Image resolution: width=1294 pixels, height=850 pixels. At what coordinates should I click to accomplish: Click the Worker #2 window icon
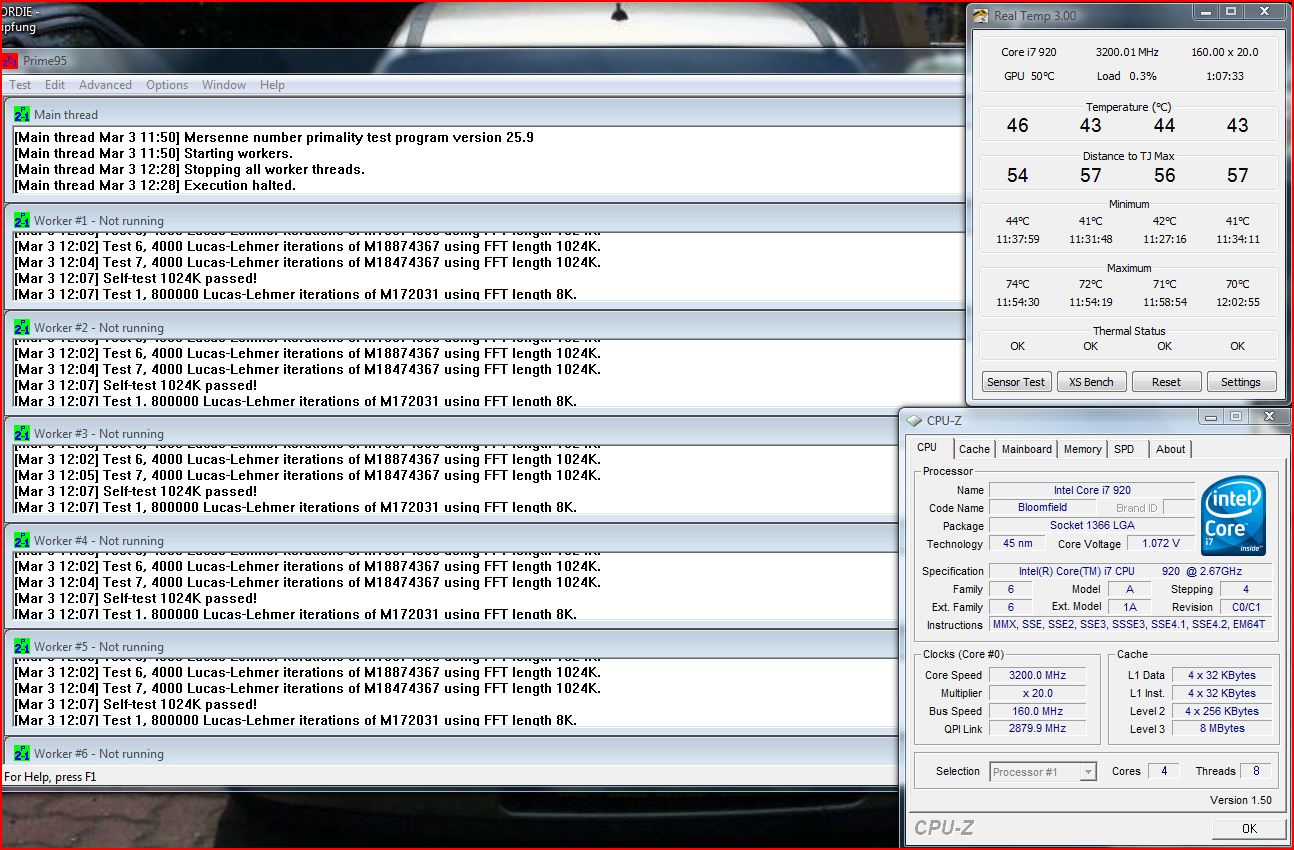pos(22,327)
